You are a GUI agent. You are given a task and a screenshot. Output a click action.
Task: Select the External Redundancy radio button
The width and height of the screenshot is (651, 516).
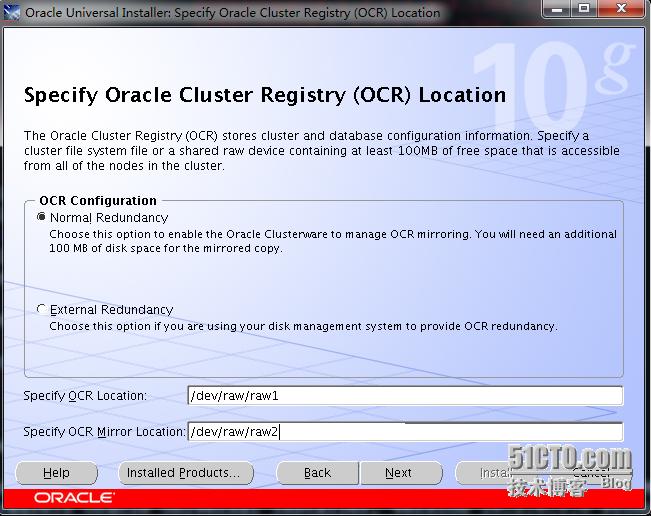pos(41,309)
